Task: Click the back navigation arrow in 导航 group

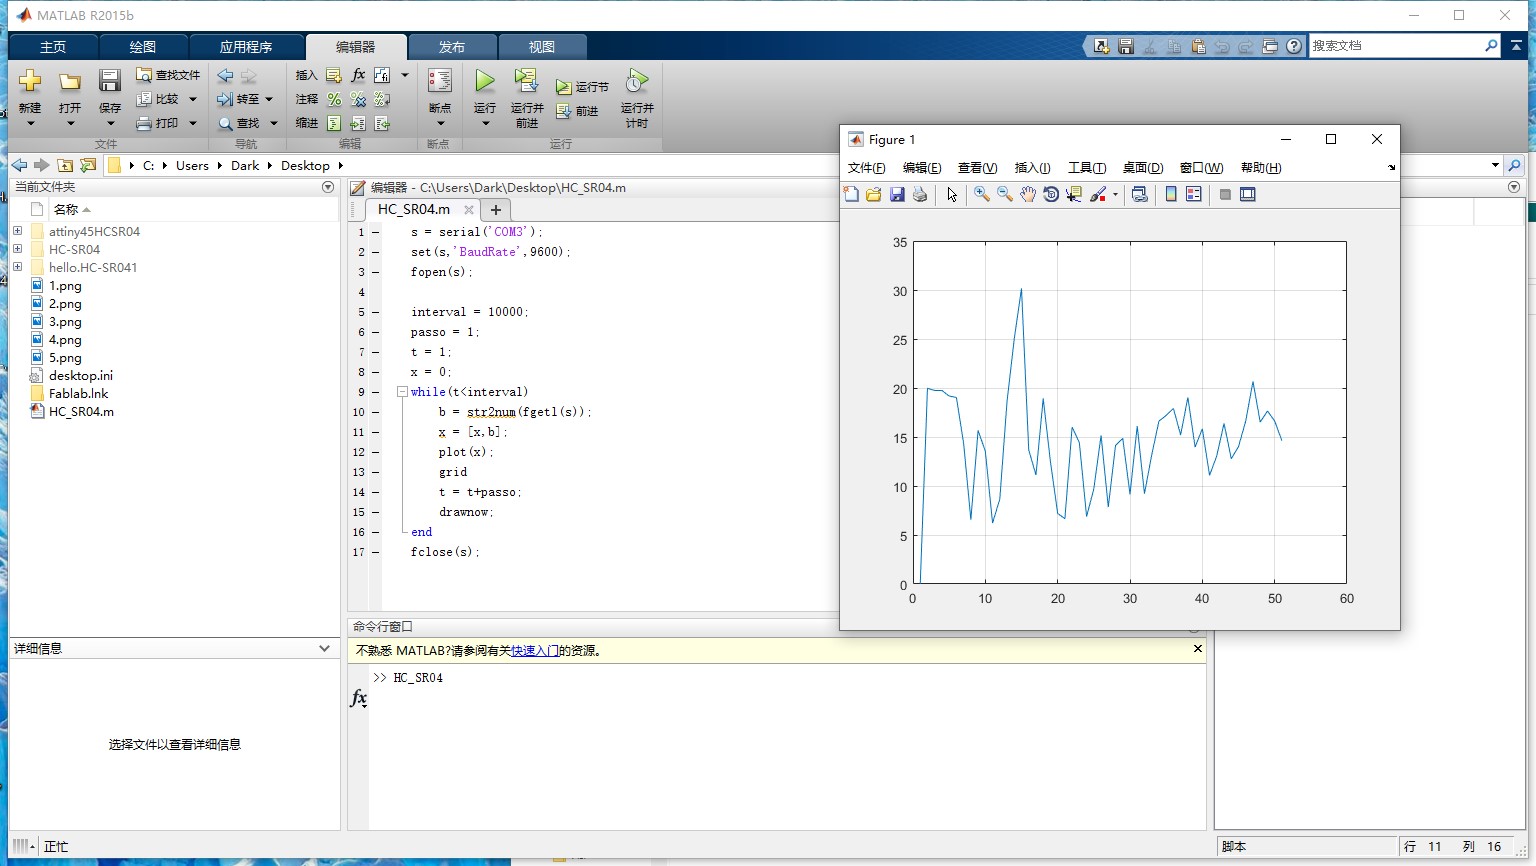Action: 225,75
